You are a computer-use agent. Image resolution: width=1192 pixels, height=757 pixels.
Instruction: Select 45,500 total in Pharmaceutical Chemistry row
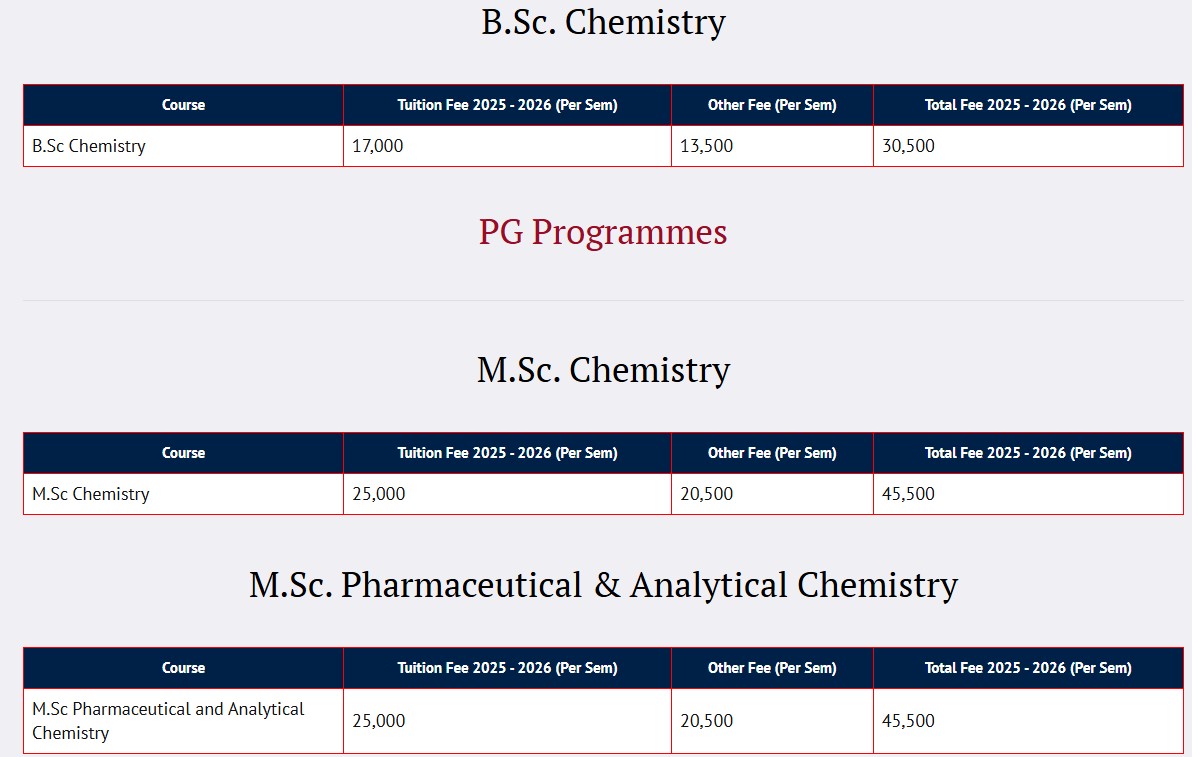908,721
